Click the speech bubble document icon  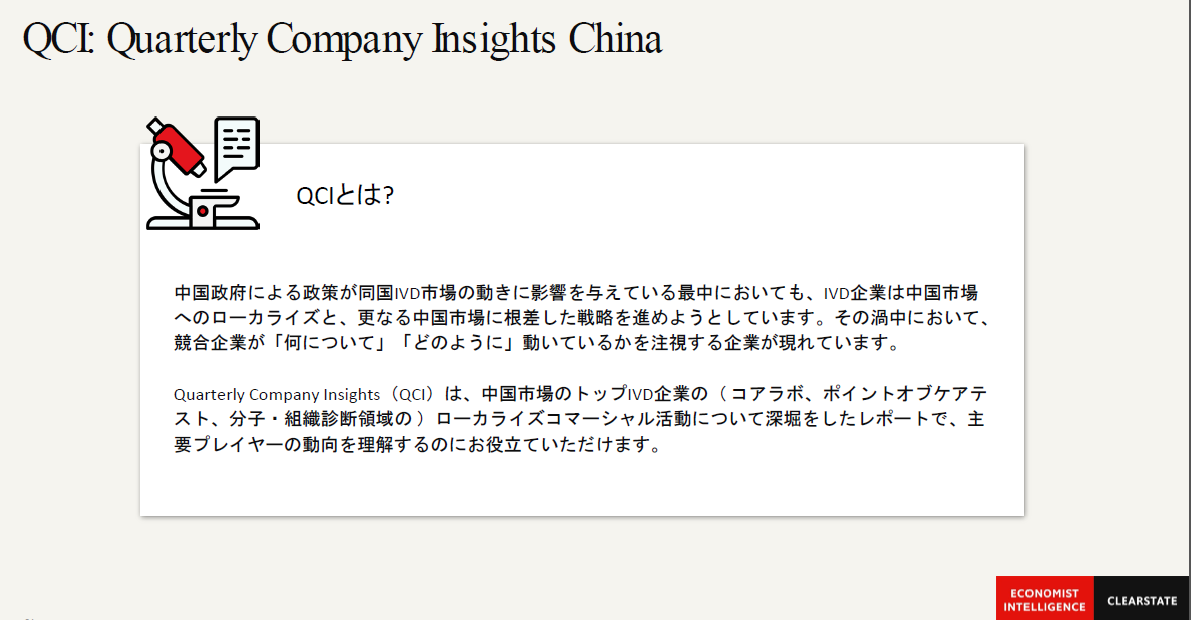(237, 147)
